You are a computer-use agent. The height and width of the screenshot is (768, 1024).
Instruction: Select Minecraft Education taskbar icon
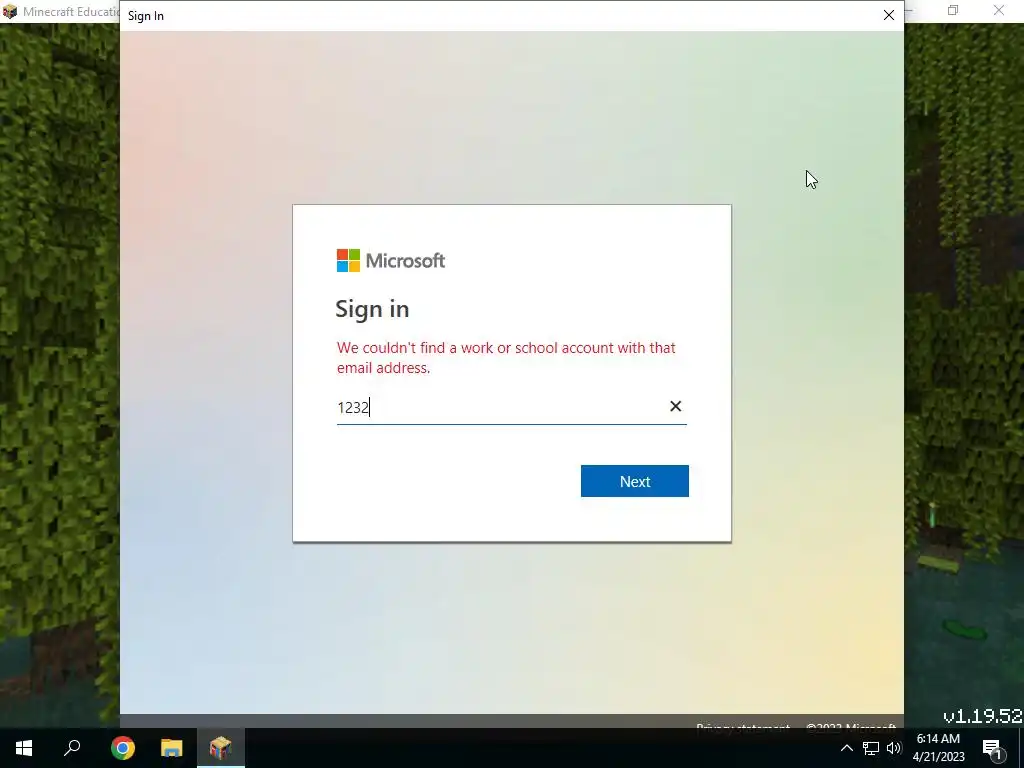[221, 748]
